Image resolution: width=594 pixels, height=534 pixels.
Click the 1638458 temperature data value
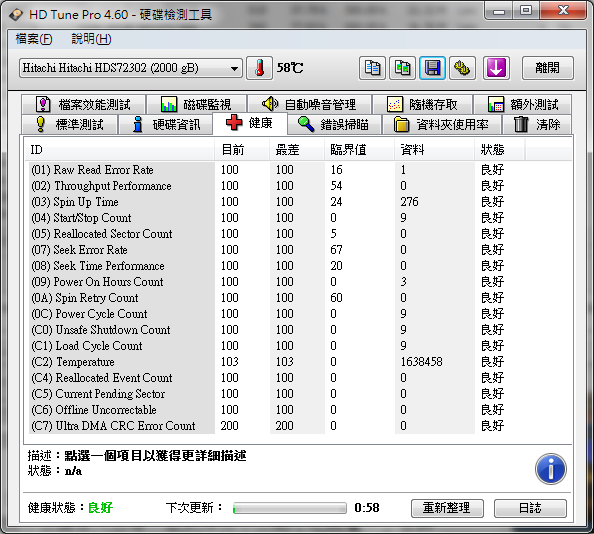(421, 362)
